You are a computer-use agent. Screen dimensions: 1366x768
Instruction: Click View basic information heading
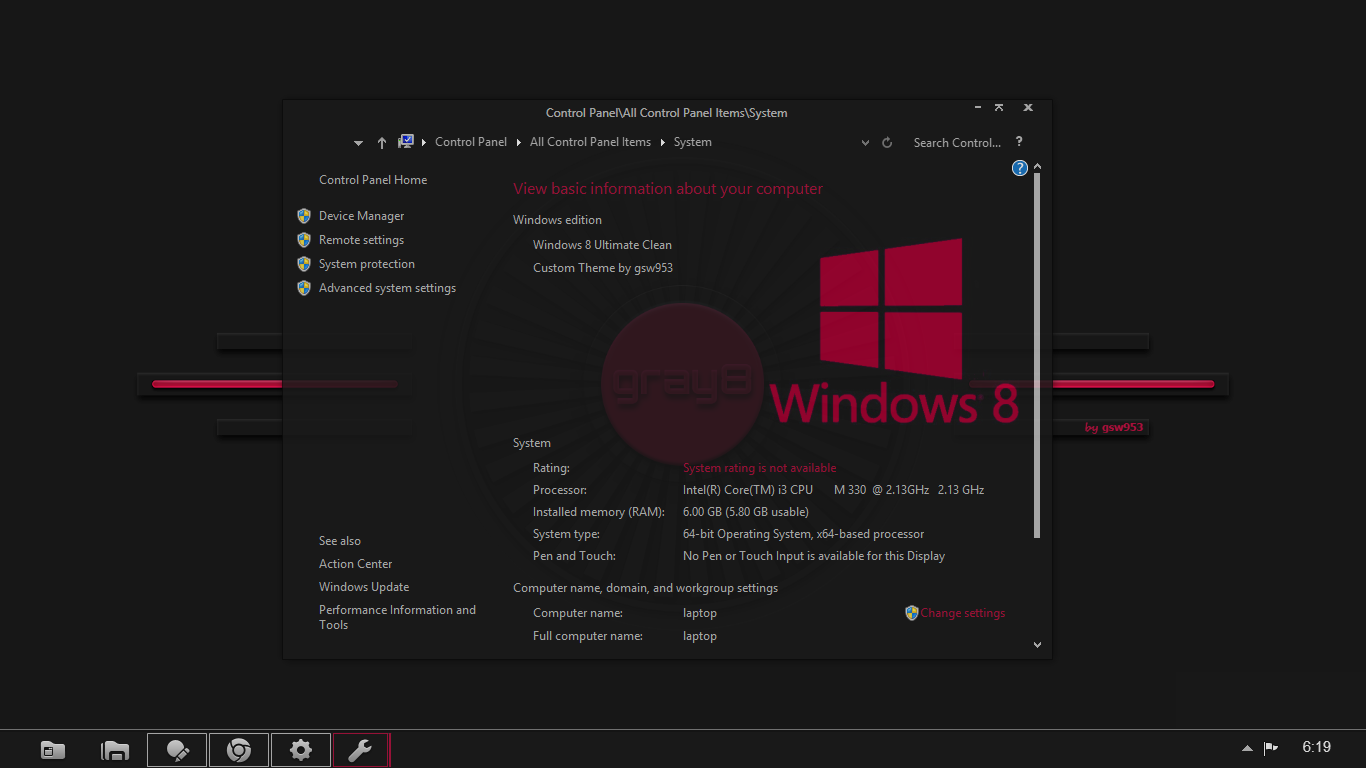(668, 189)
